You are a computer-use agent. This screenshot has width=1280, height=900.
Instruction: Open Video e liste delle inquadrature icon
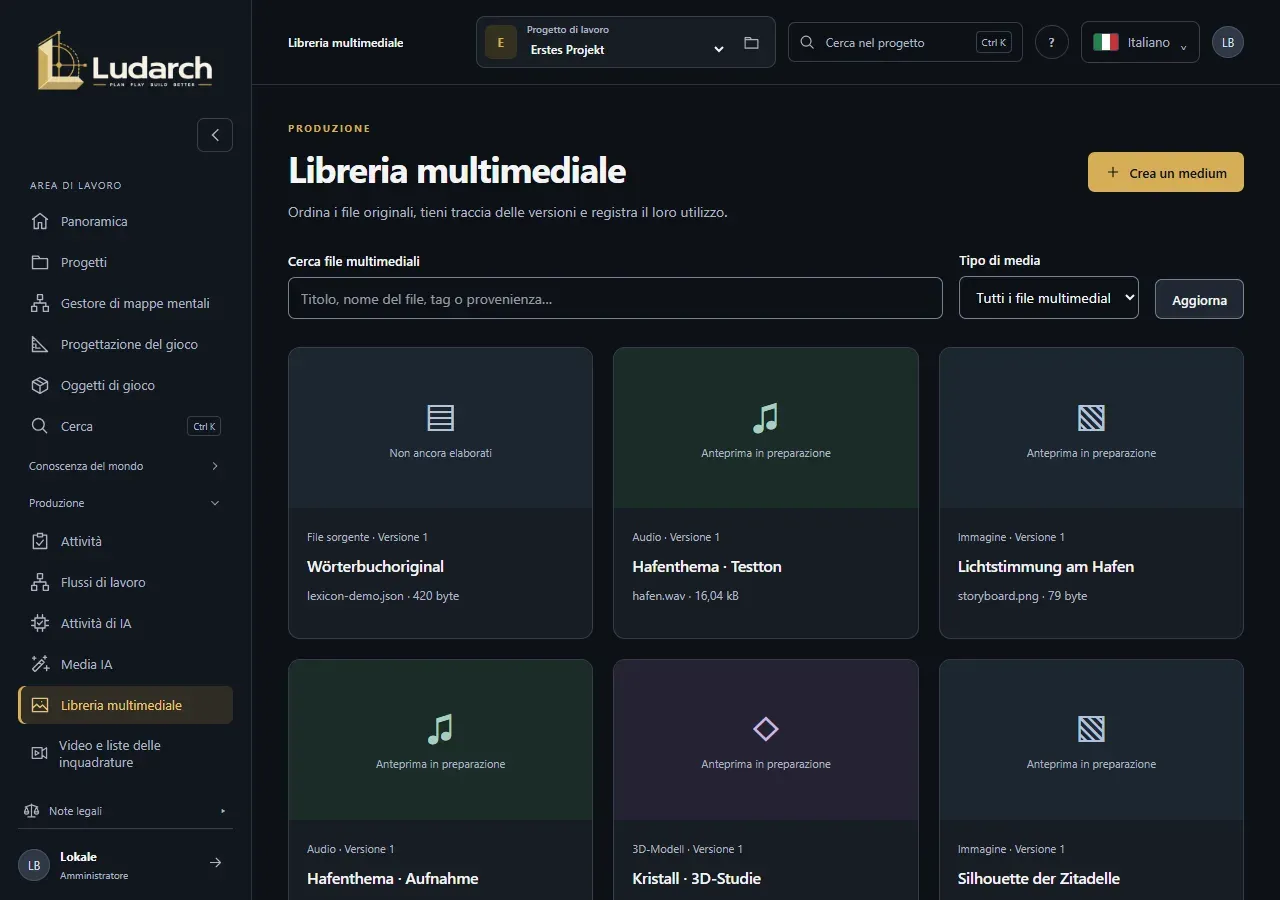coord(39,753)
